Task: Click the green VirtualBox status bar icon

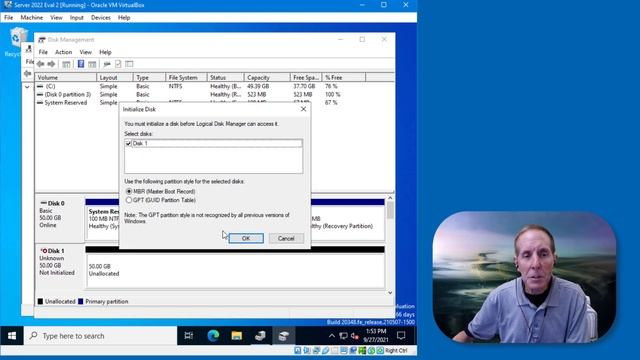Action: pyautogui.click(x=362, y=350)
